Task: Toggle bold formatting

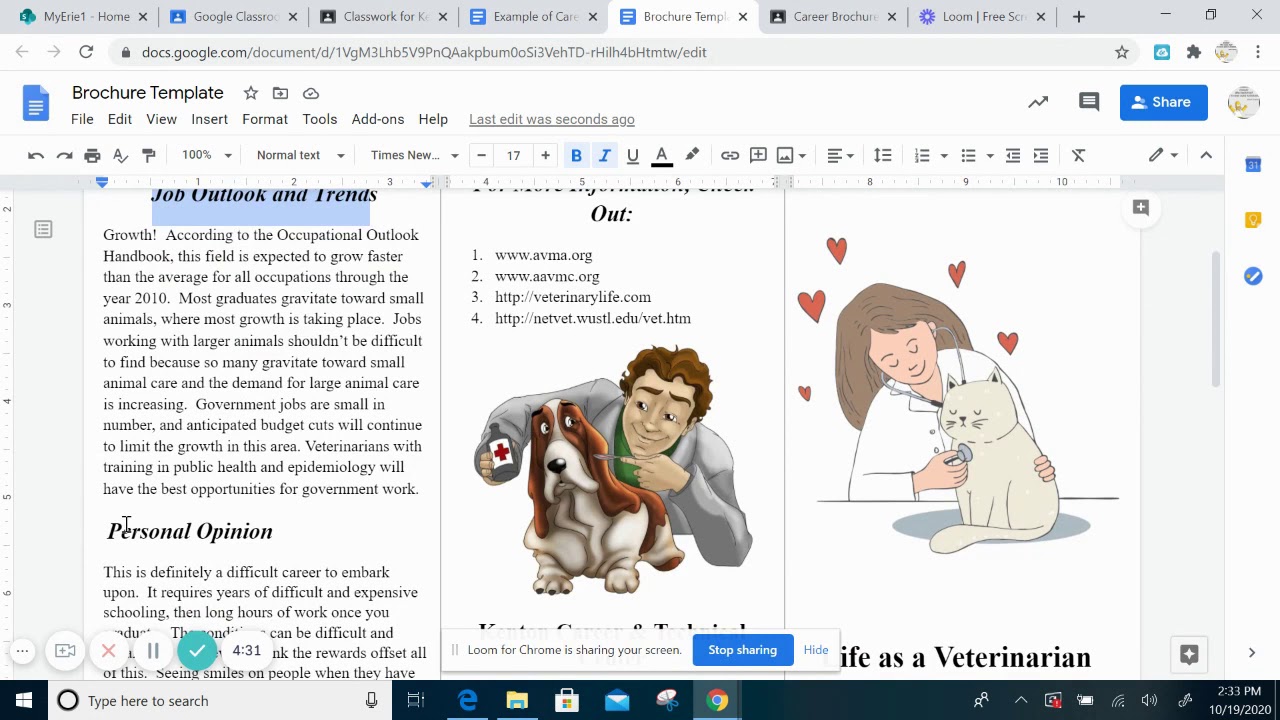Action: 576,155
